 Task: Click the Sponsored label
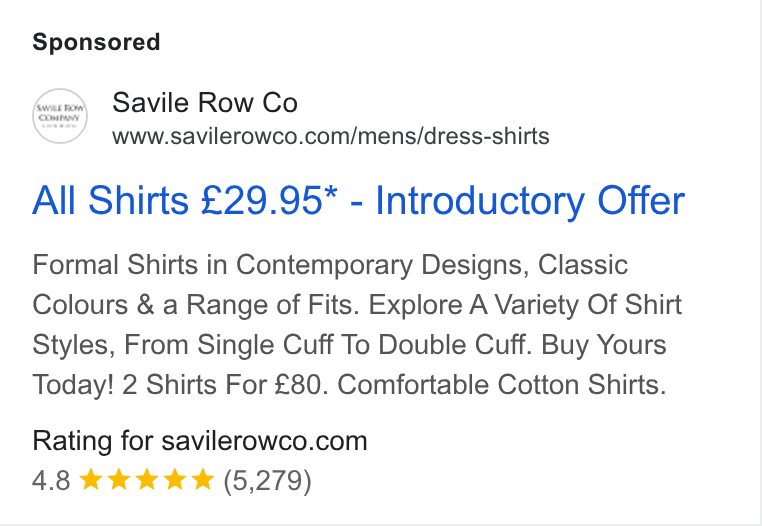[96, 42]
